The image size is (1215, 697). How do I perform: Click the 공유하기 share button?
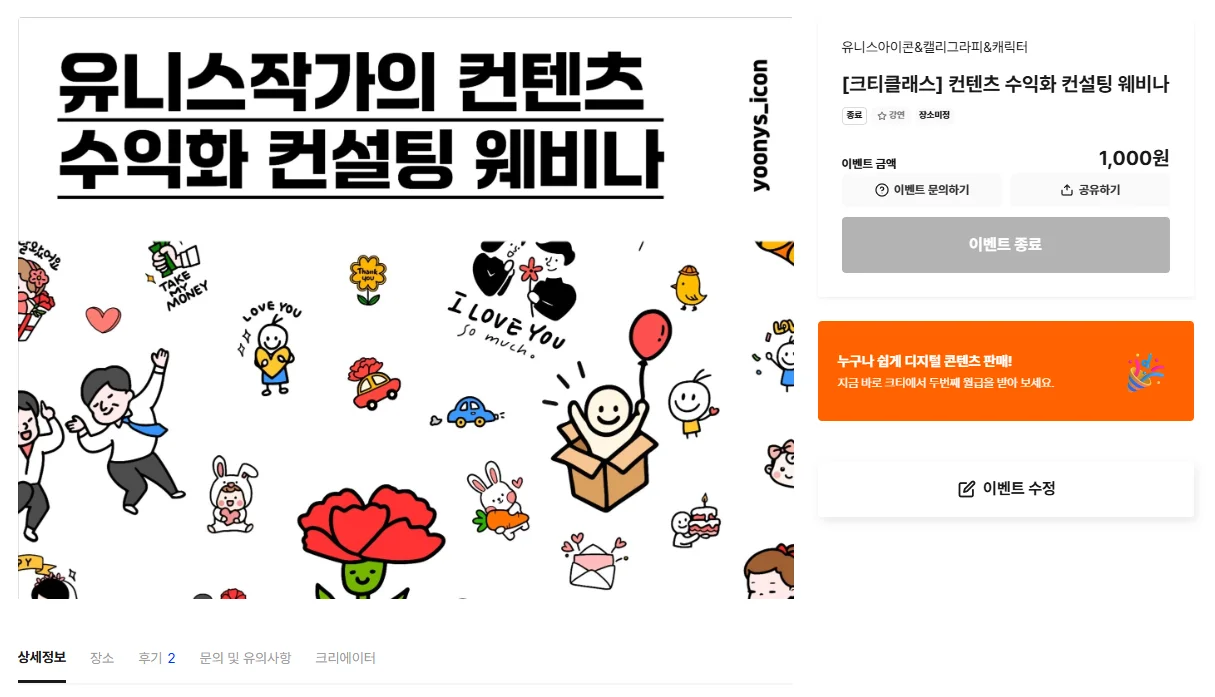click(1090, 190)
